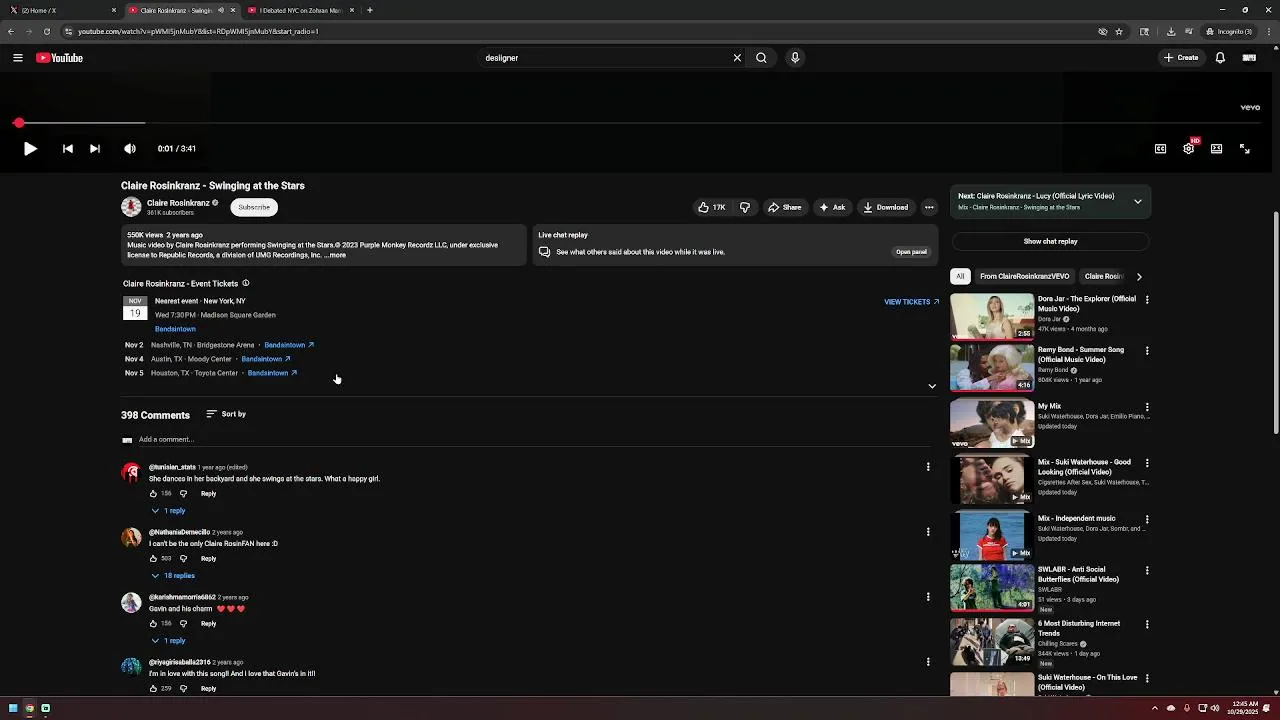The width and height of the screenshot is (1280, 720).
Task: Share this video
Action: point(785,207)
